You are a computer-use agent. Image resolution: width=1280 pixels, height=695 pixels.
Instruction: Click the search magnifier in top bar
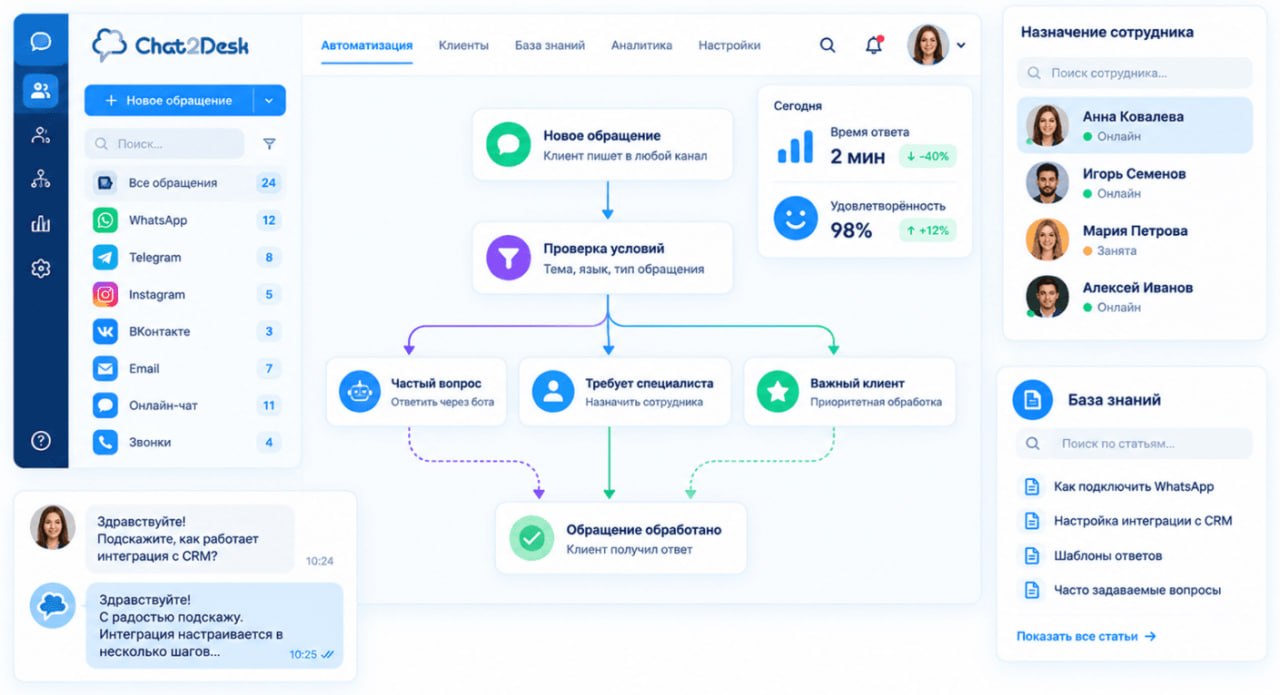(x=828, y=45)
